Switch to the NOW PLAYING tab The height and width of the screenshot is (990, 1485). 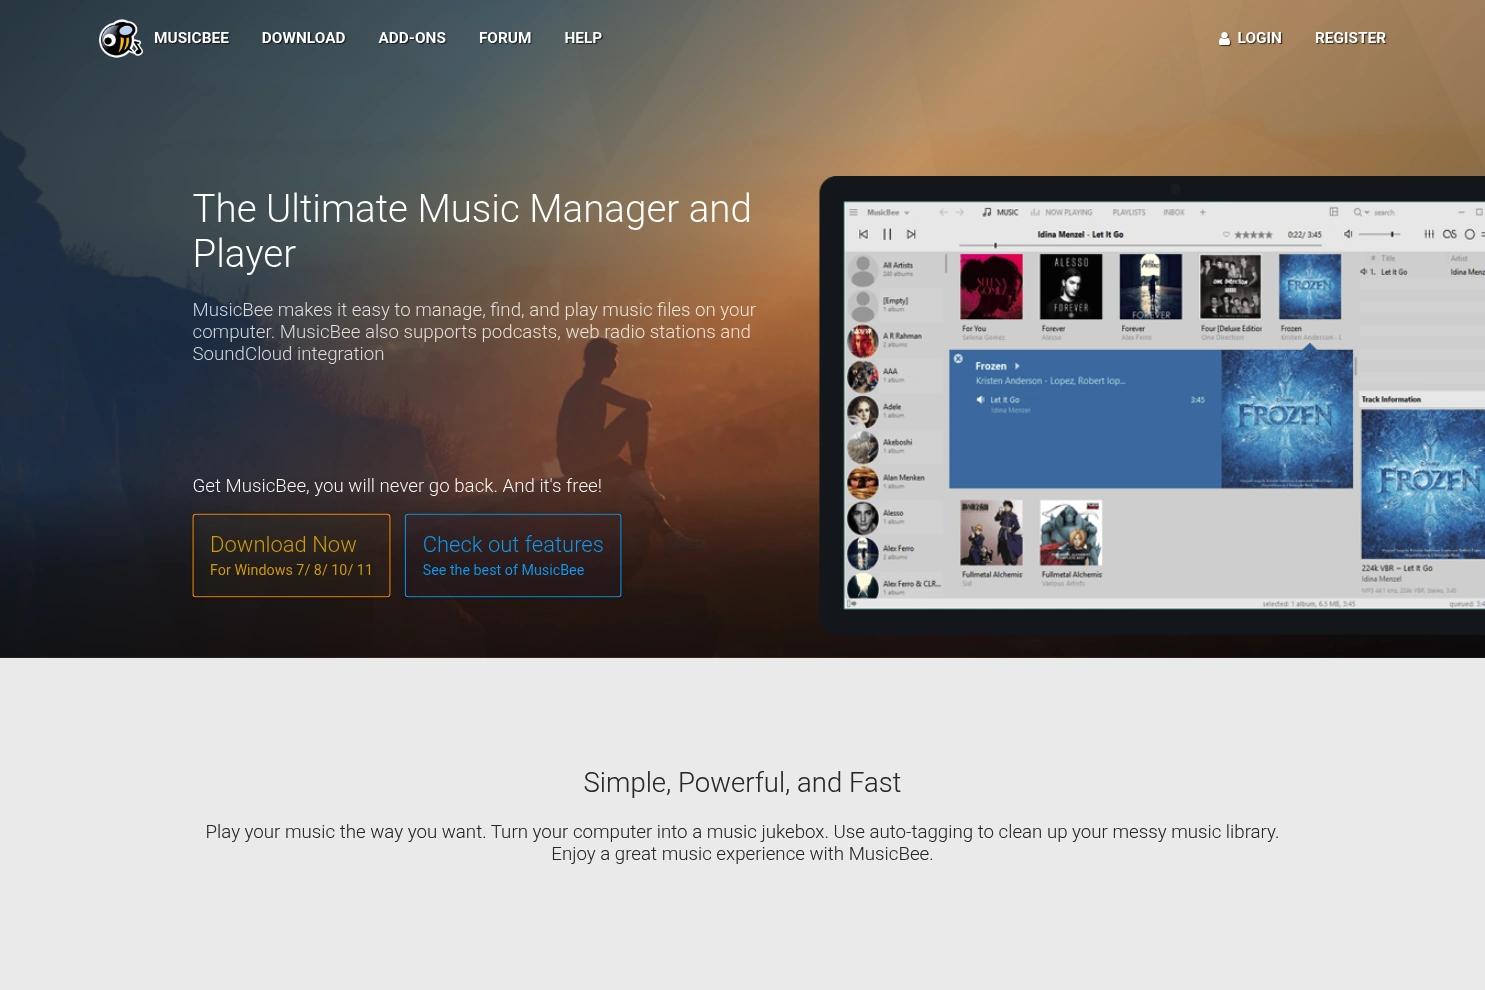click(x=1062, y=212)
